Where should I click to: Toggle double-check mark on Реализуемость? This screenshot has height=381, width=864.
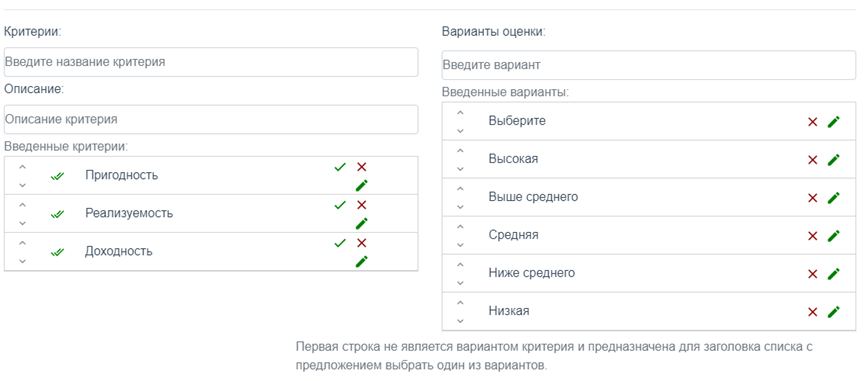(x=57, y=214)
